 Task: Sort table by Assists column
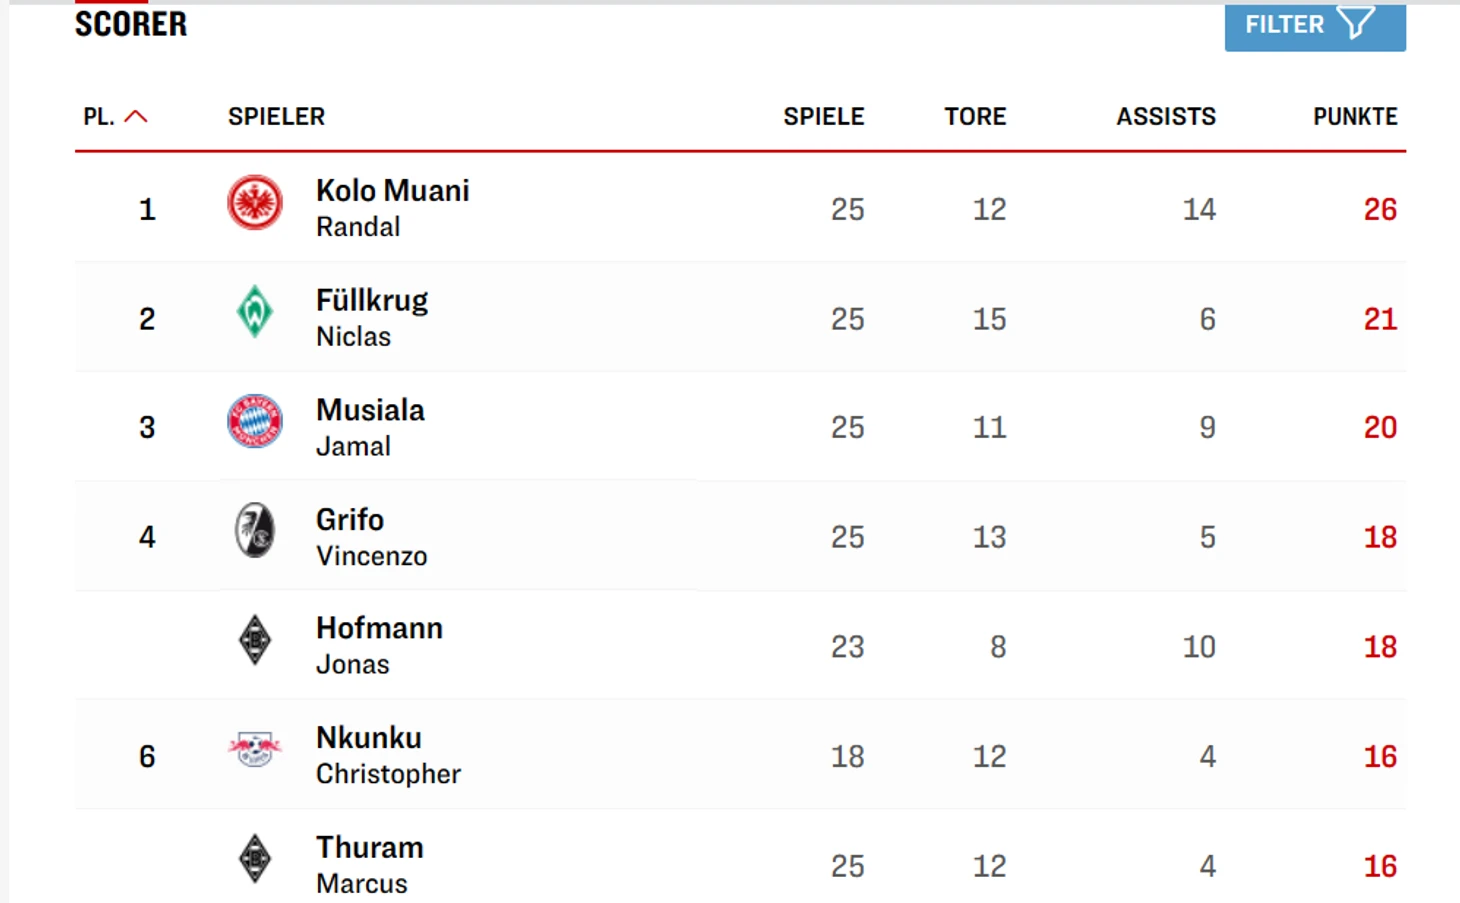[1166, 117]
